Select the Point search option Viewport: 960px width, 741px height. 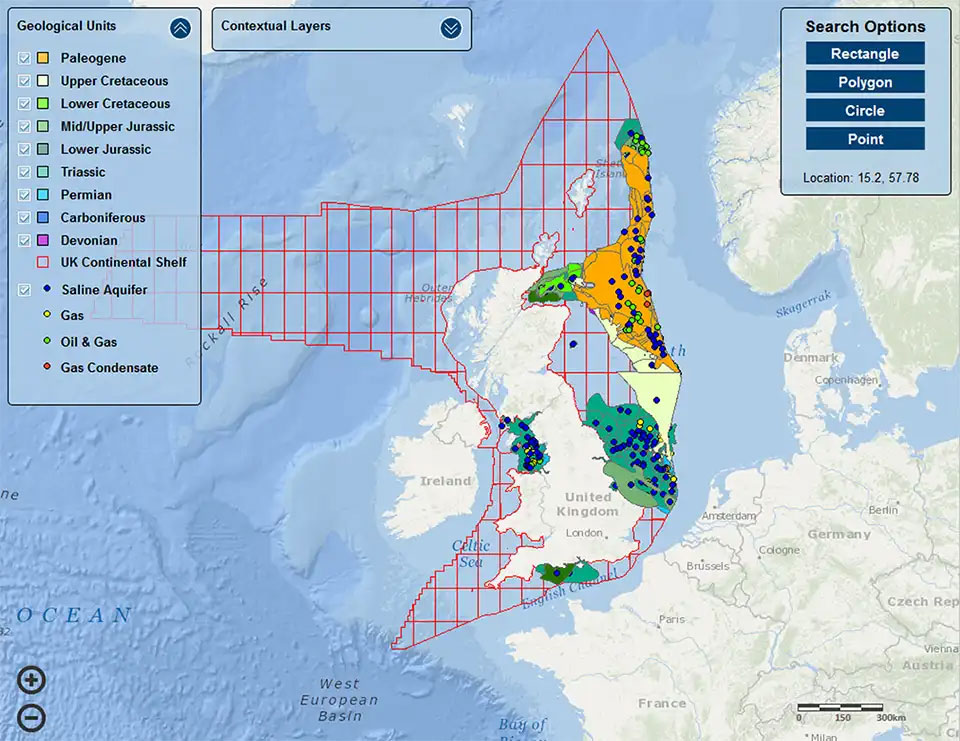[864, 139]
